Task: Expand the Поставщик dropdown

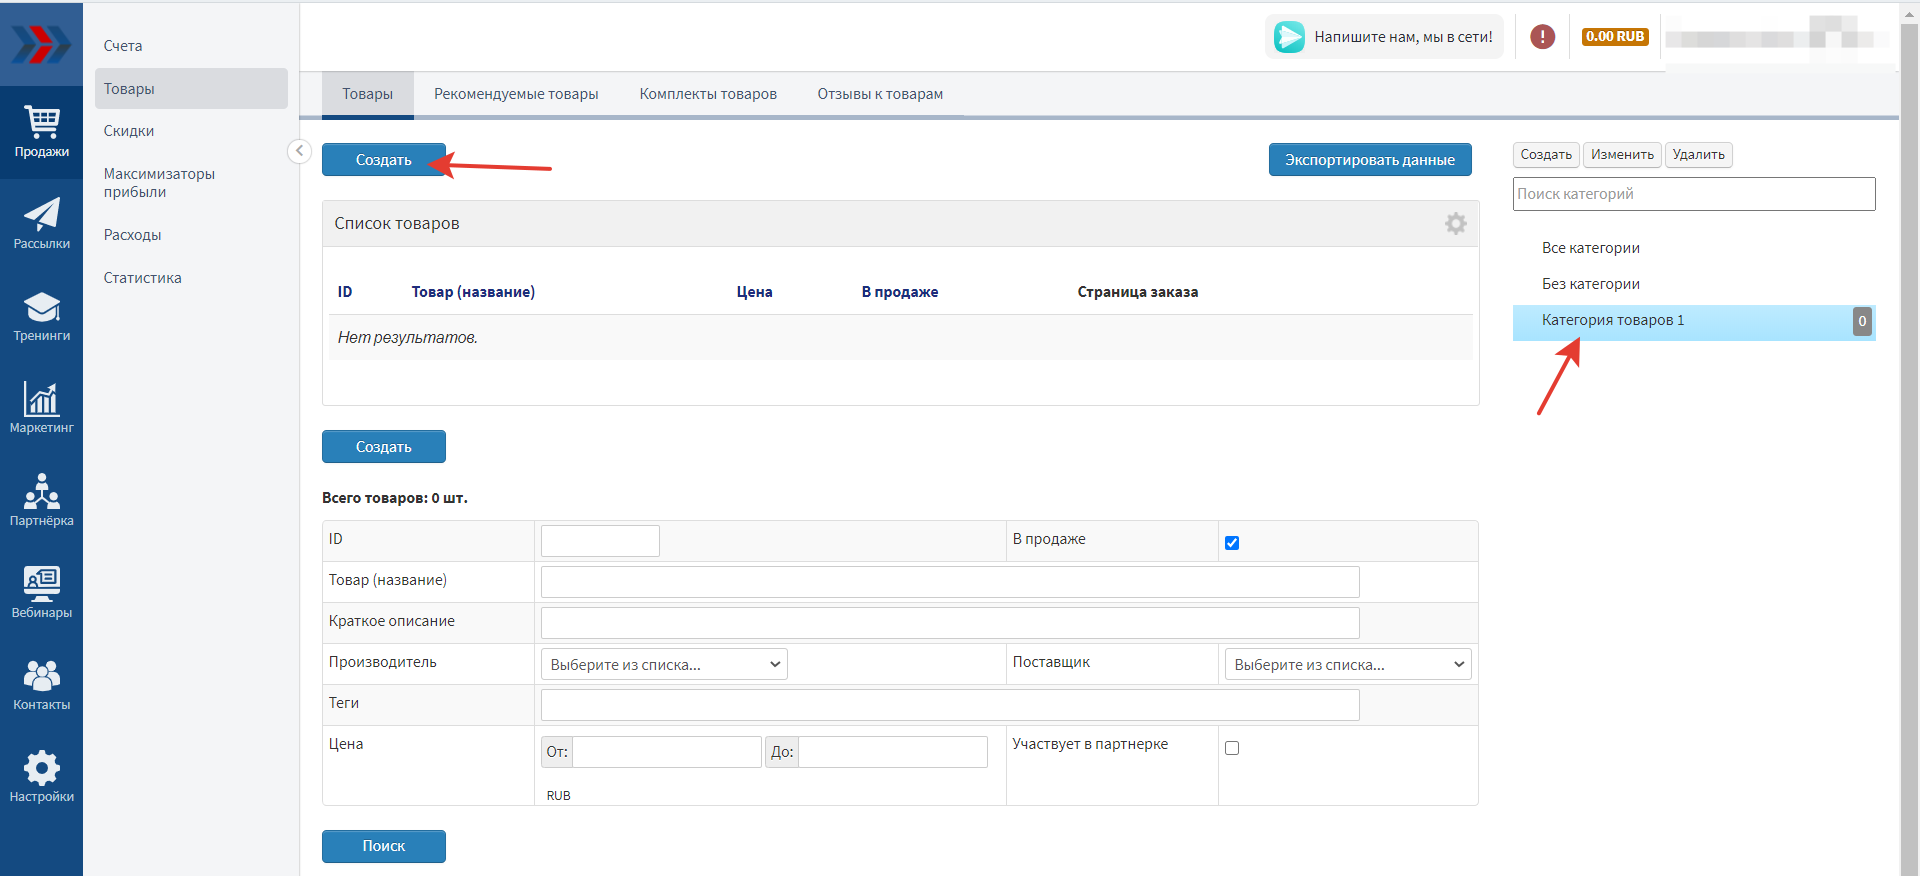Action: (x=1347, y=664)
